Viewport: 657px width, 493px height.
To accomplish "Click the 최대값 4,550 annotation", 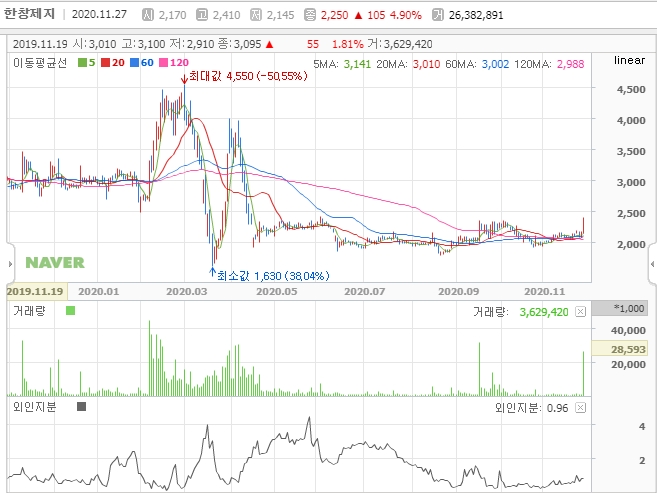I will (x=248, y=76).
